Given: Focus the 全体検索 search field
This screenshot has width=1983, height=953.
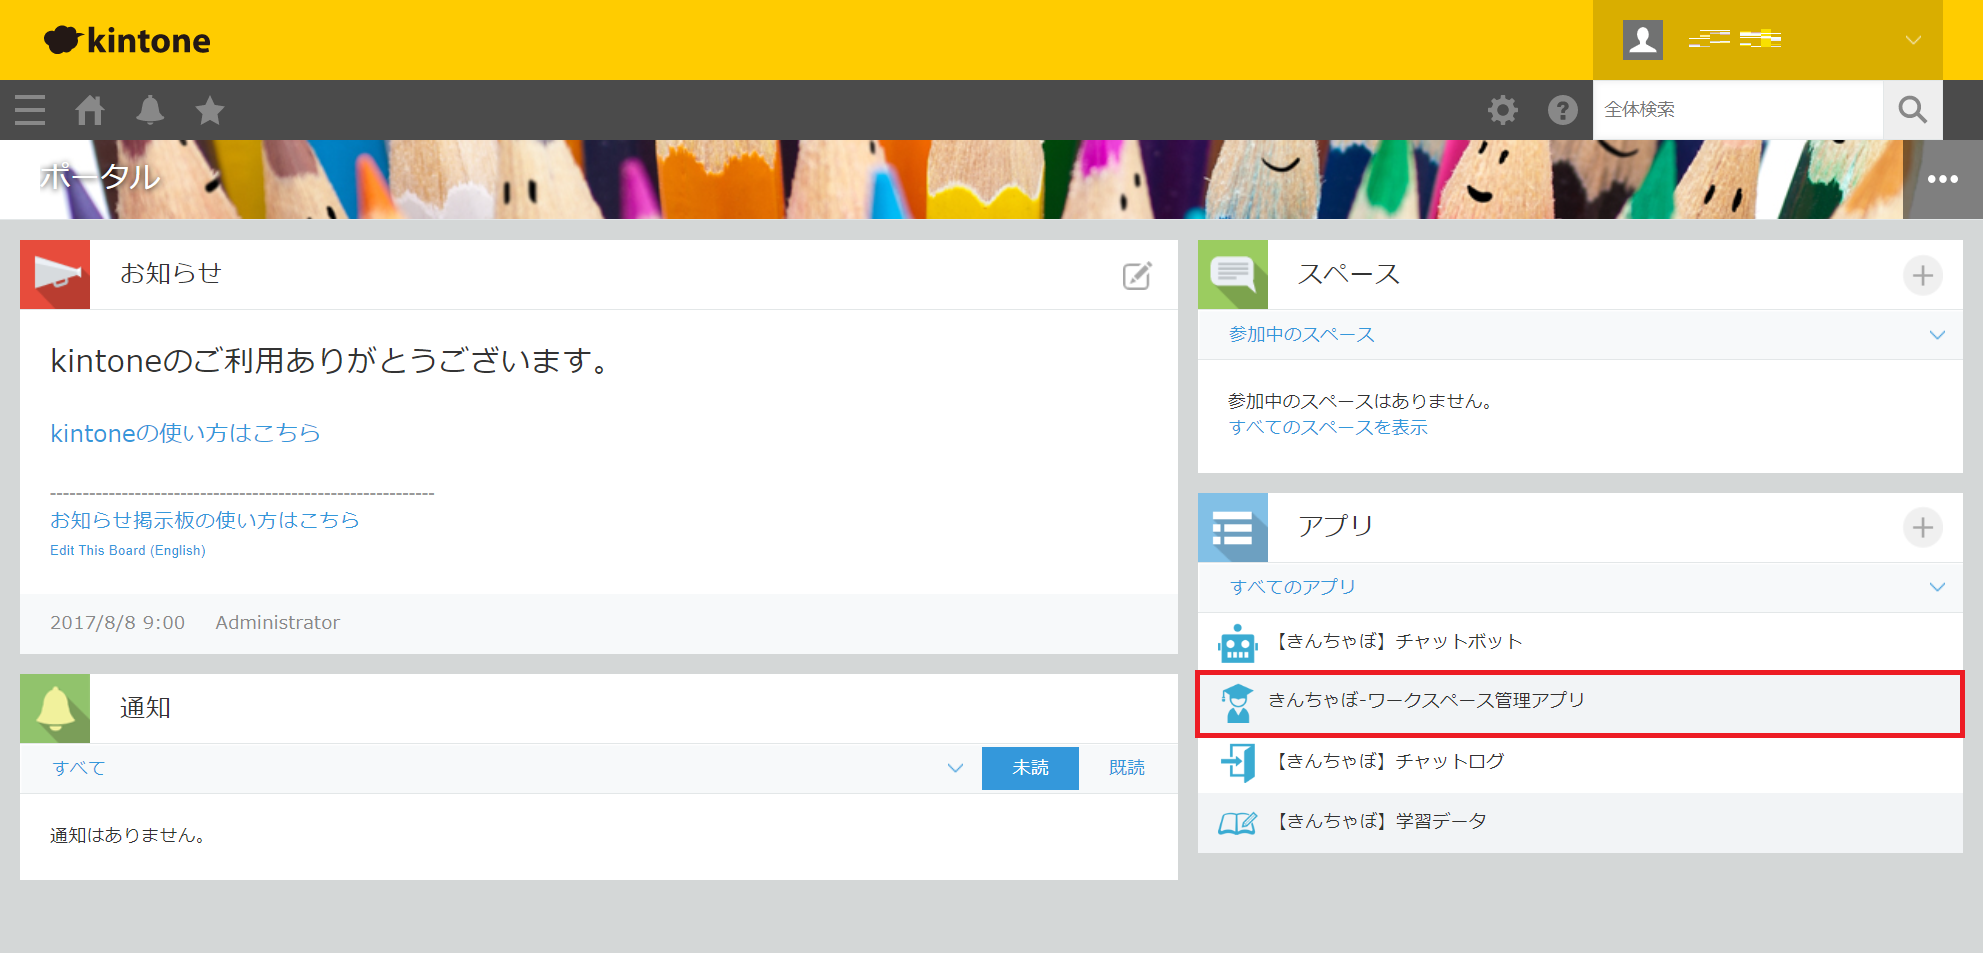Looking at the screenshot, I should click(1737, 110).
